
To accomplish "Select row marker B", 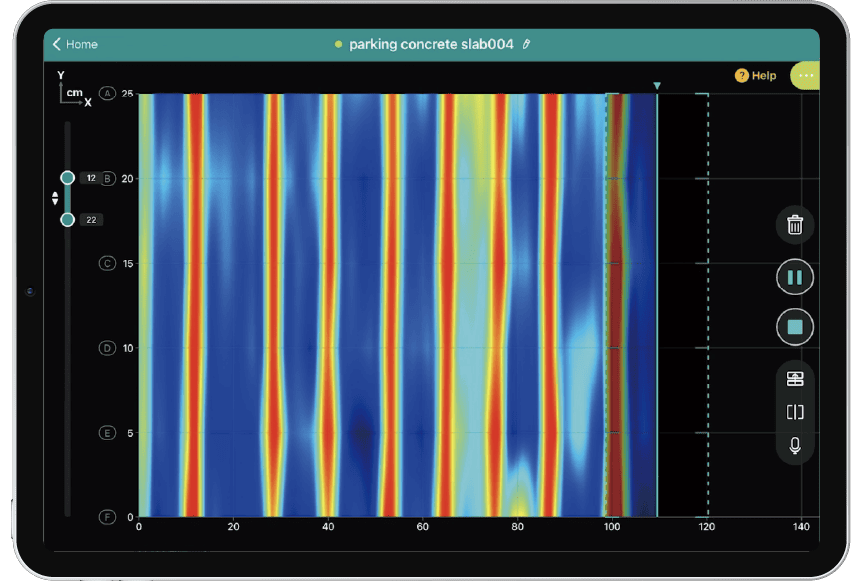I will pyautogui.click(x=107, y=179).
